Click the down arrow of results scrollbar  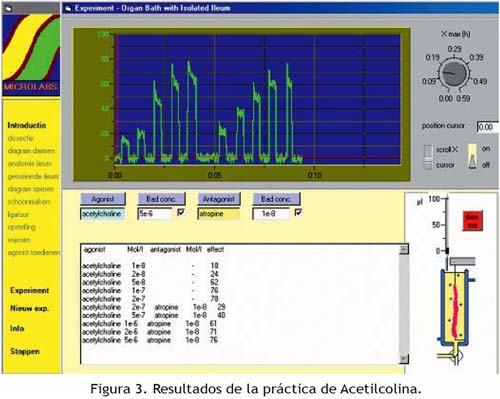404,359
